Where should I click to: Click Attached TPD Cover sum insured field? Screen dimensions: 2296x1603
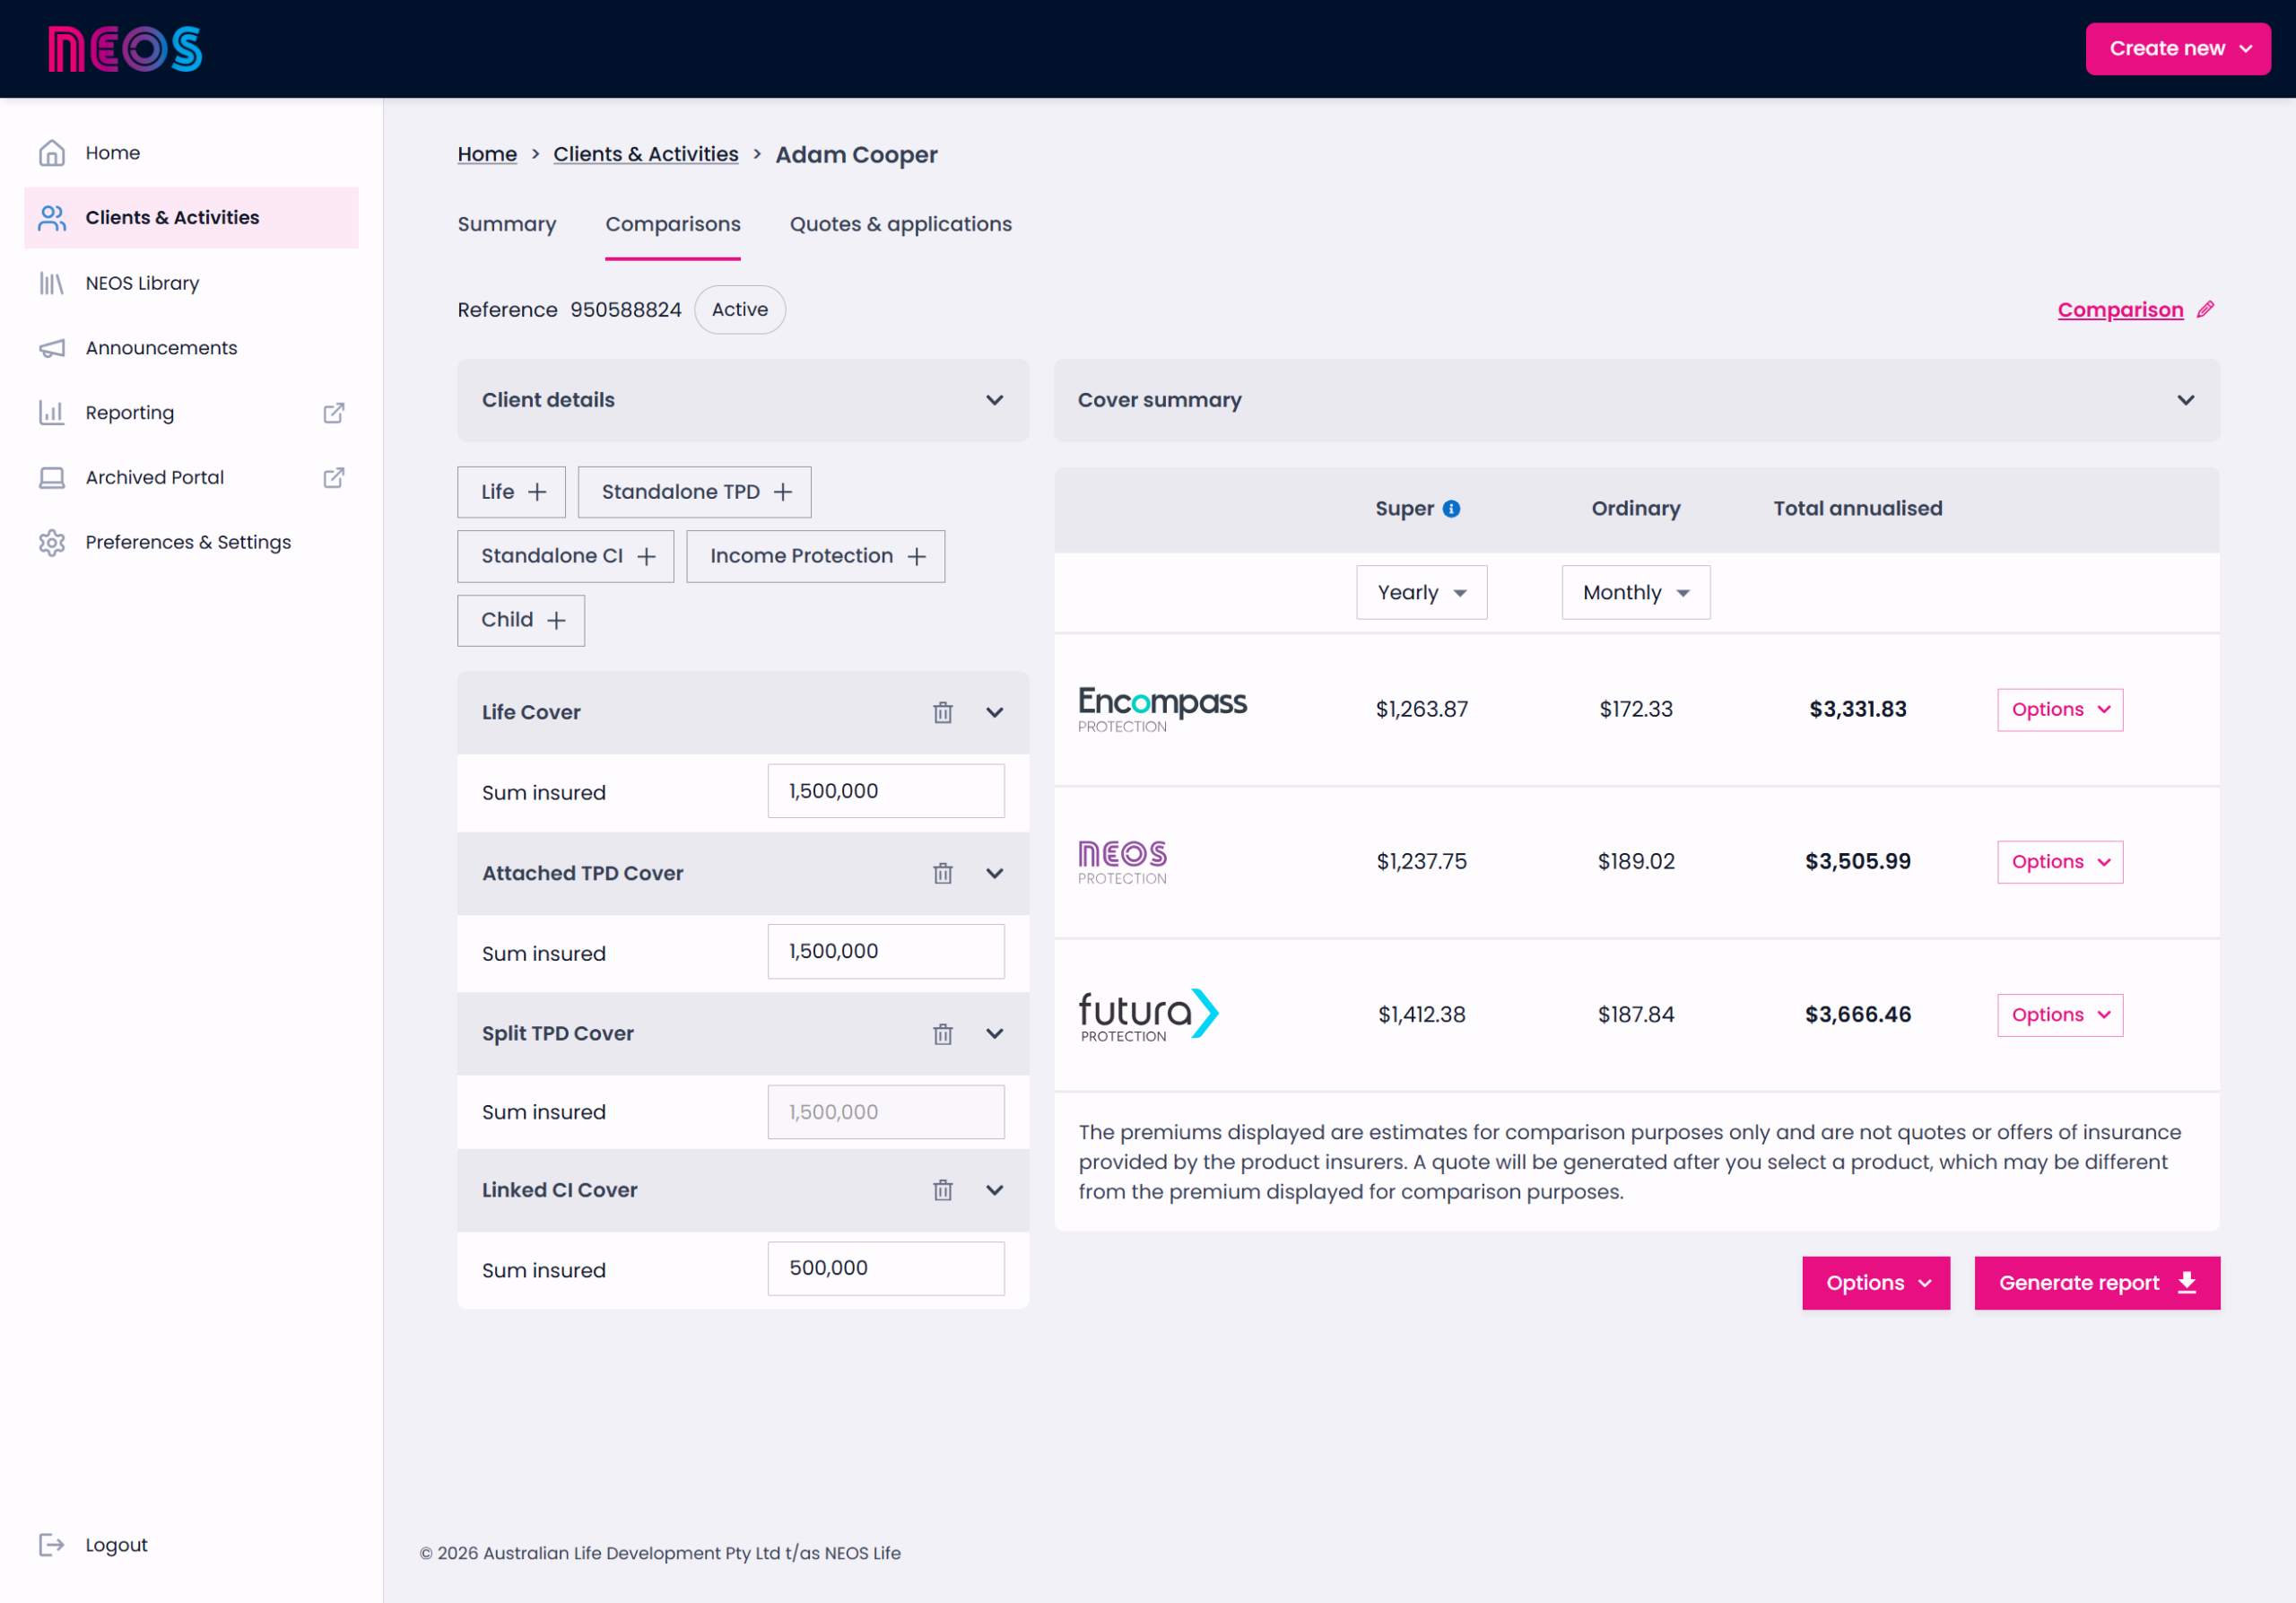[886, 952]
